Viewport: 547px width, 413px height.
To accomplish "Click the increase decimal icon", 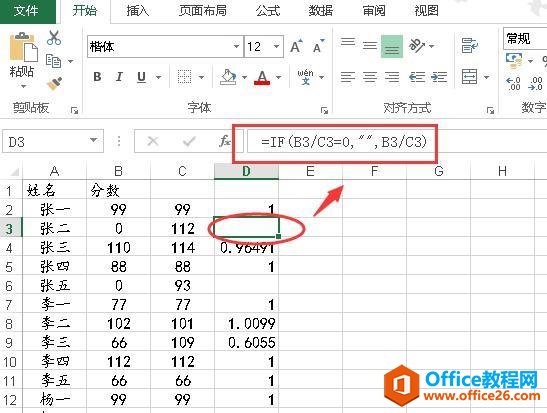I will point(514,84).
